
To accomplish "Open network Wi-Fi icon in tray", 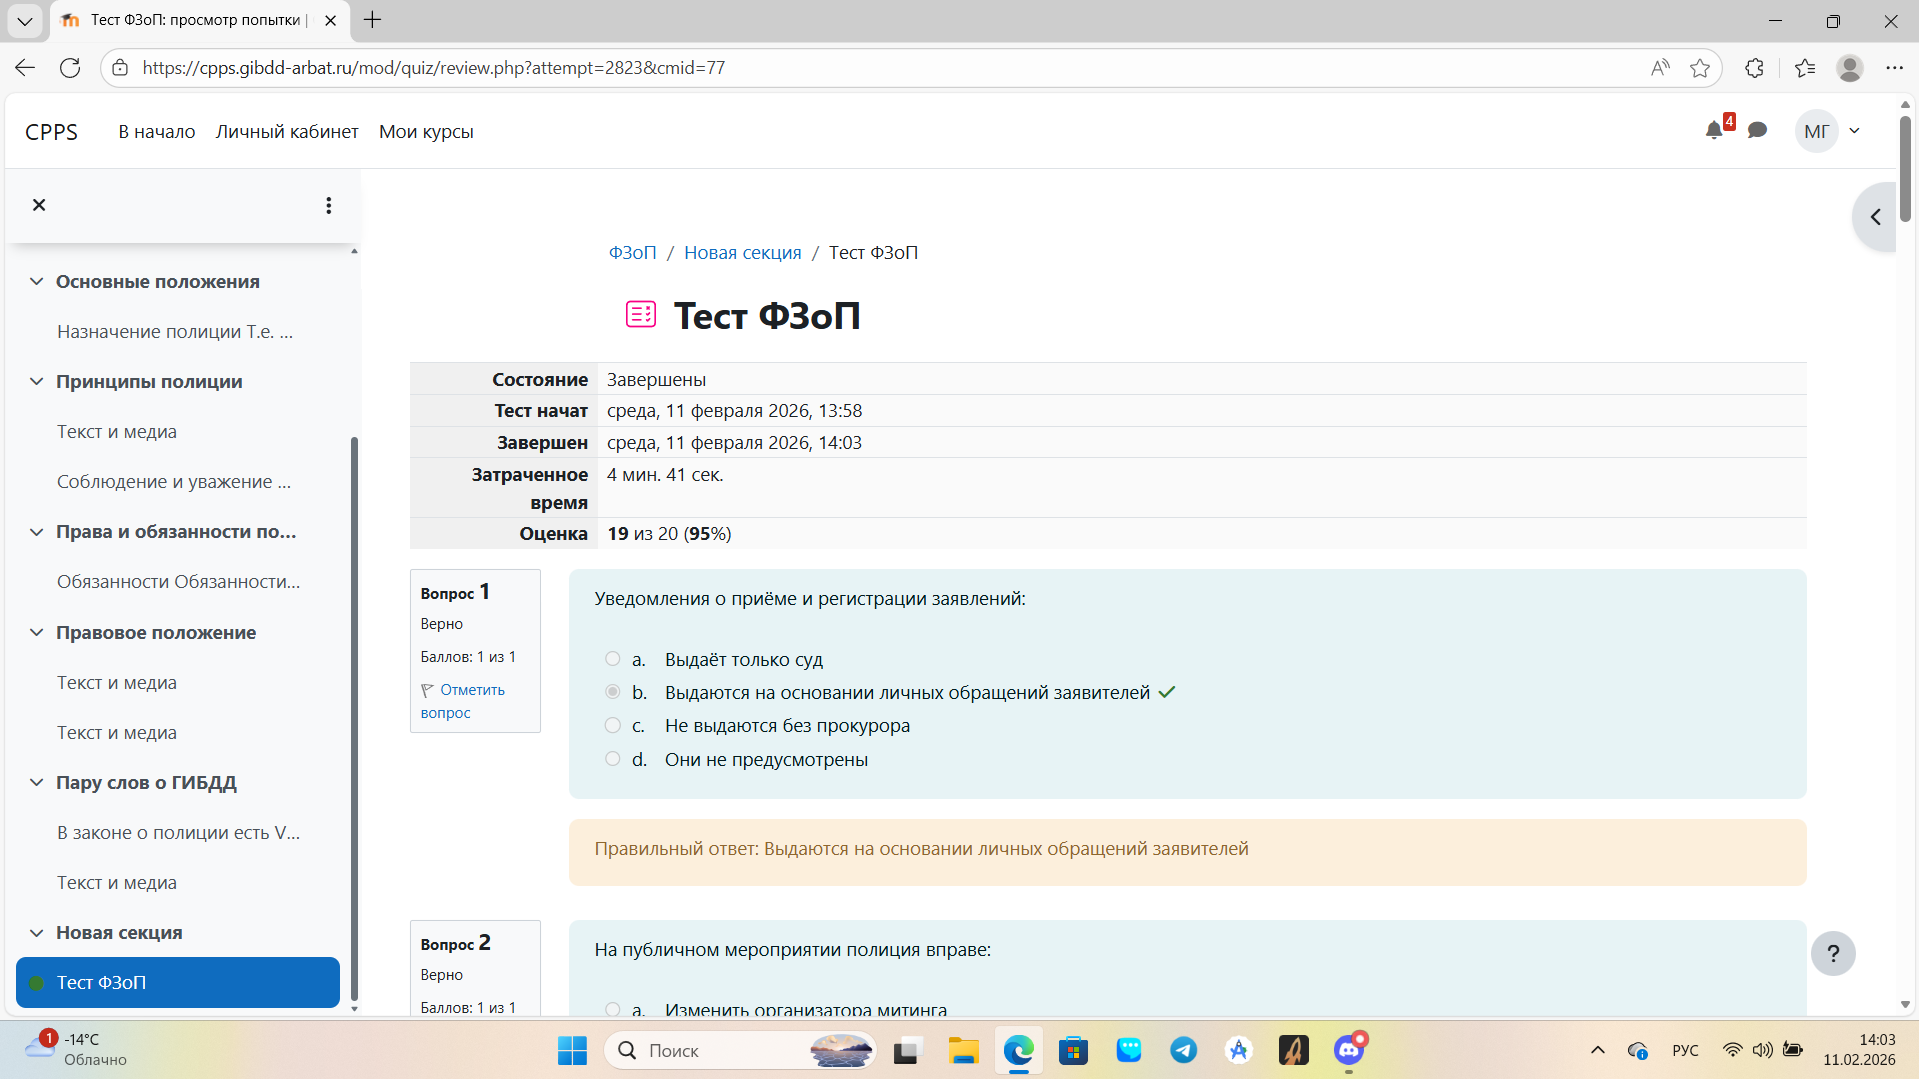I will [1732, 1050].
